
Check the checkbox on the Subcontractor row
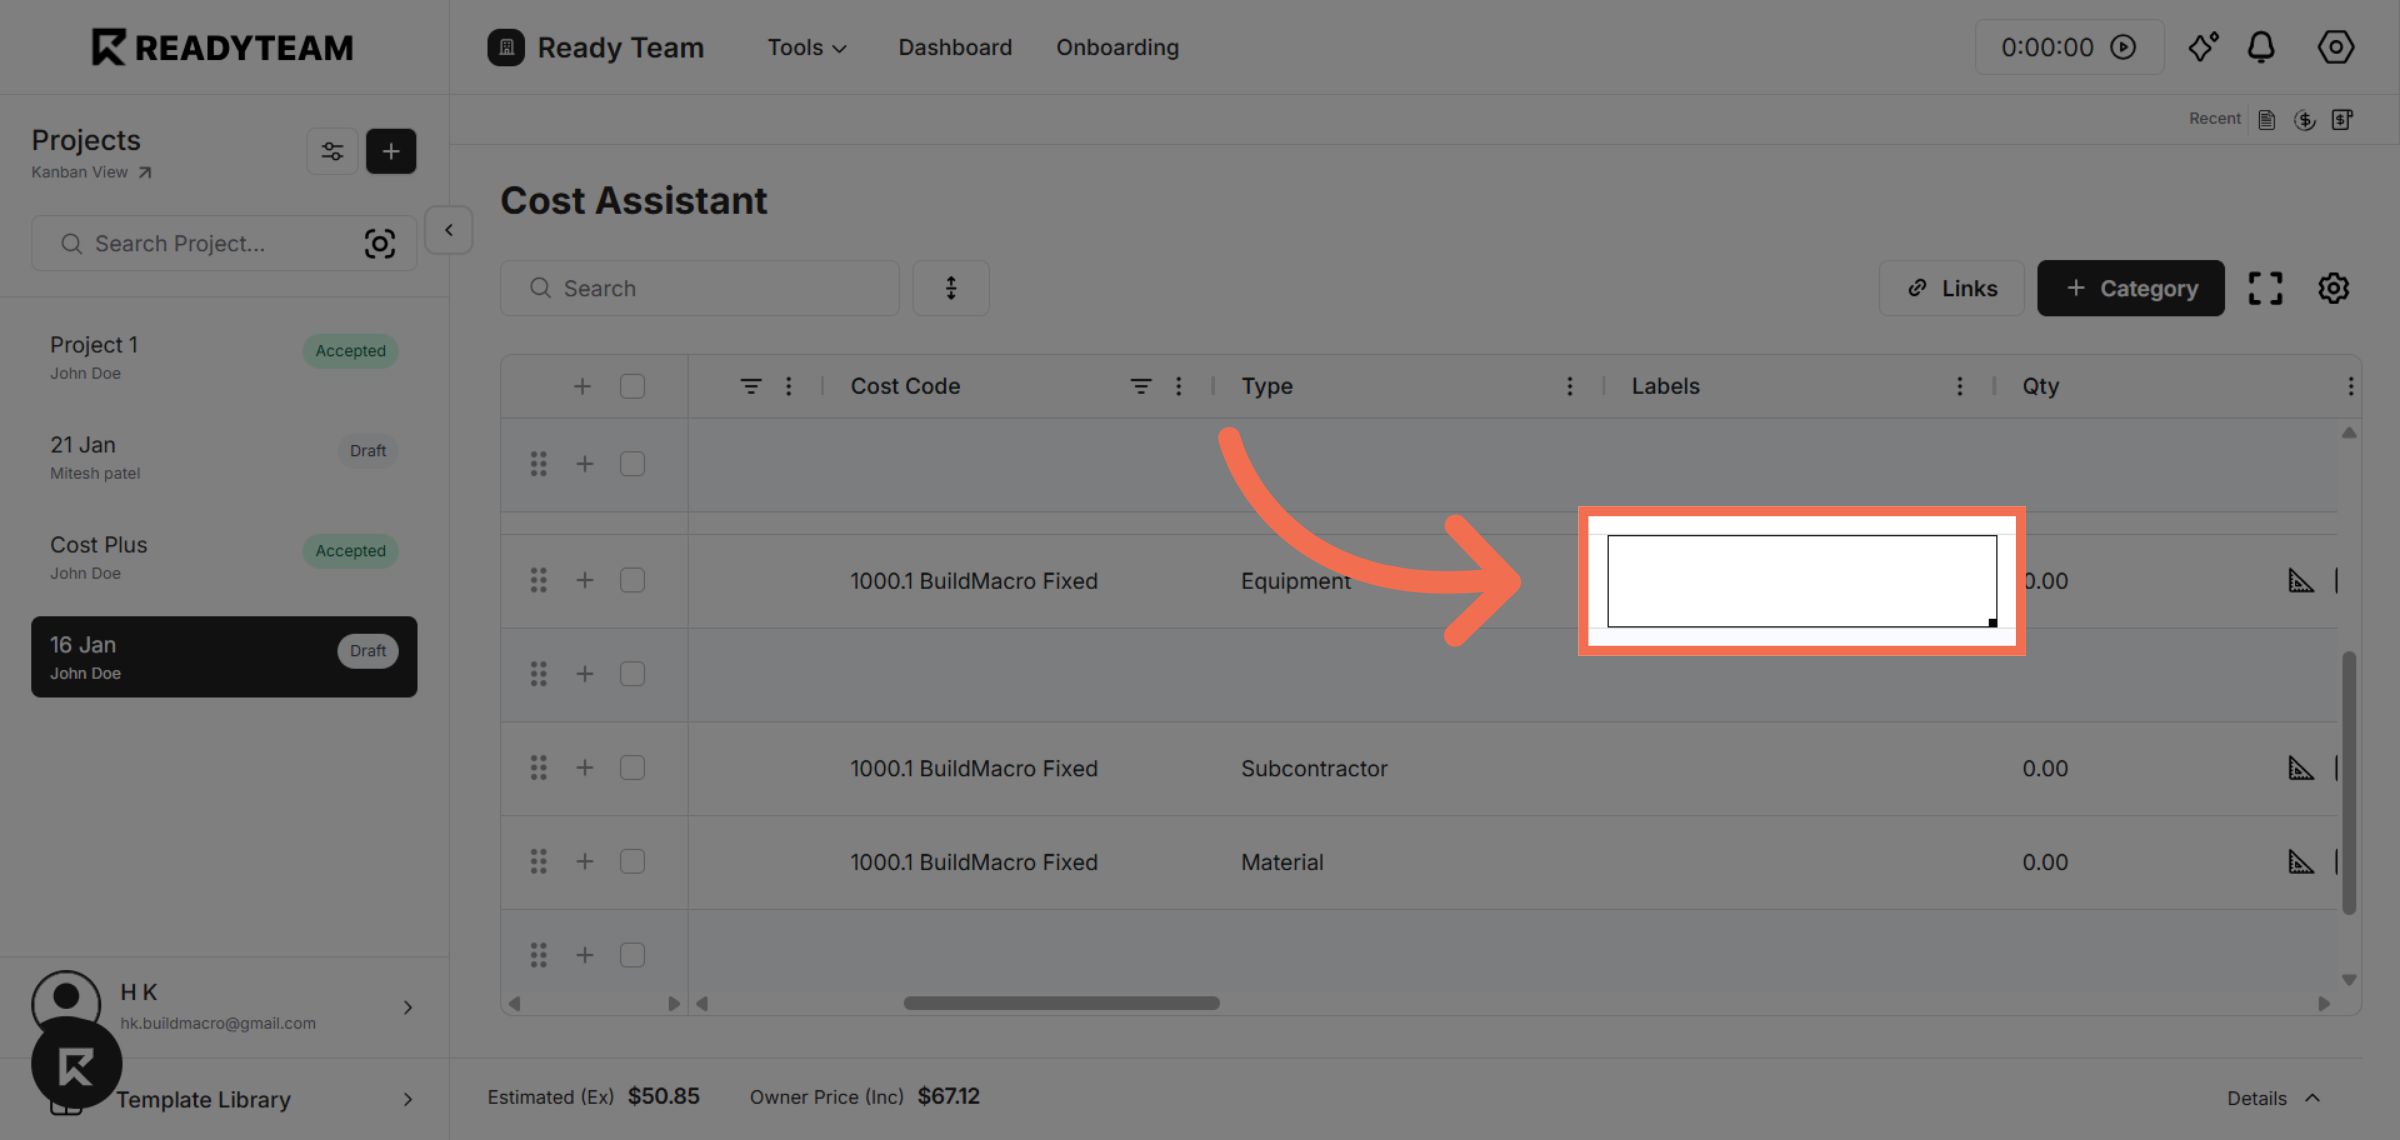(x=632, y=767)
